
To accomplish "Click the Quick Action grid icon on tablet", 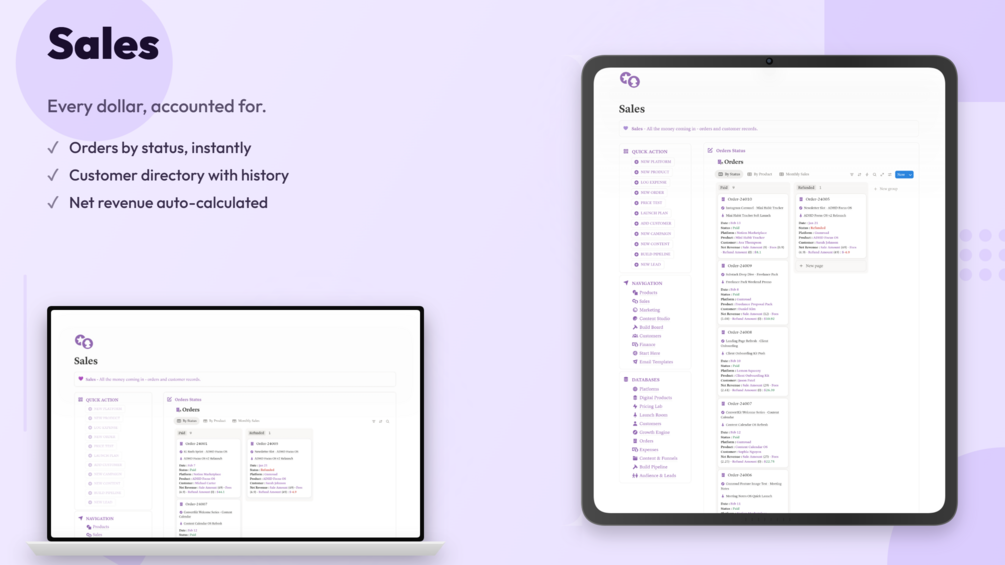I will (x=626, y=151).
